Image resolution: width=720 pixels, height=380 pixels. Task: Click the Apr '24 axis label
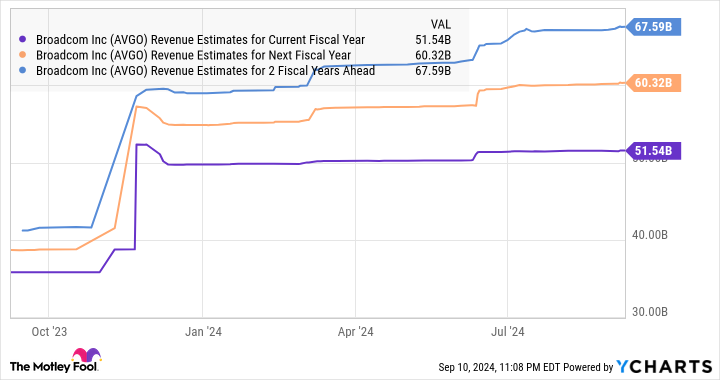(355, 331)
